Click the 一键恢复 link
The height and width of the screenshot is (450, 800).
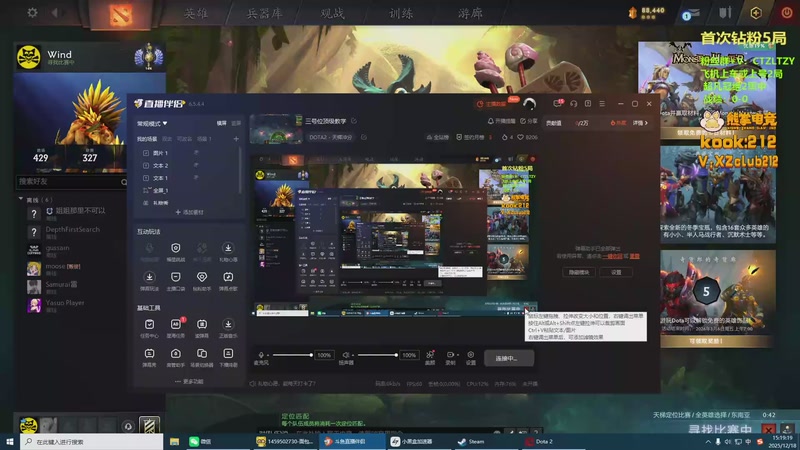612,256
